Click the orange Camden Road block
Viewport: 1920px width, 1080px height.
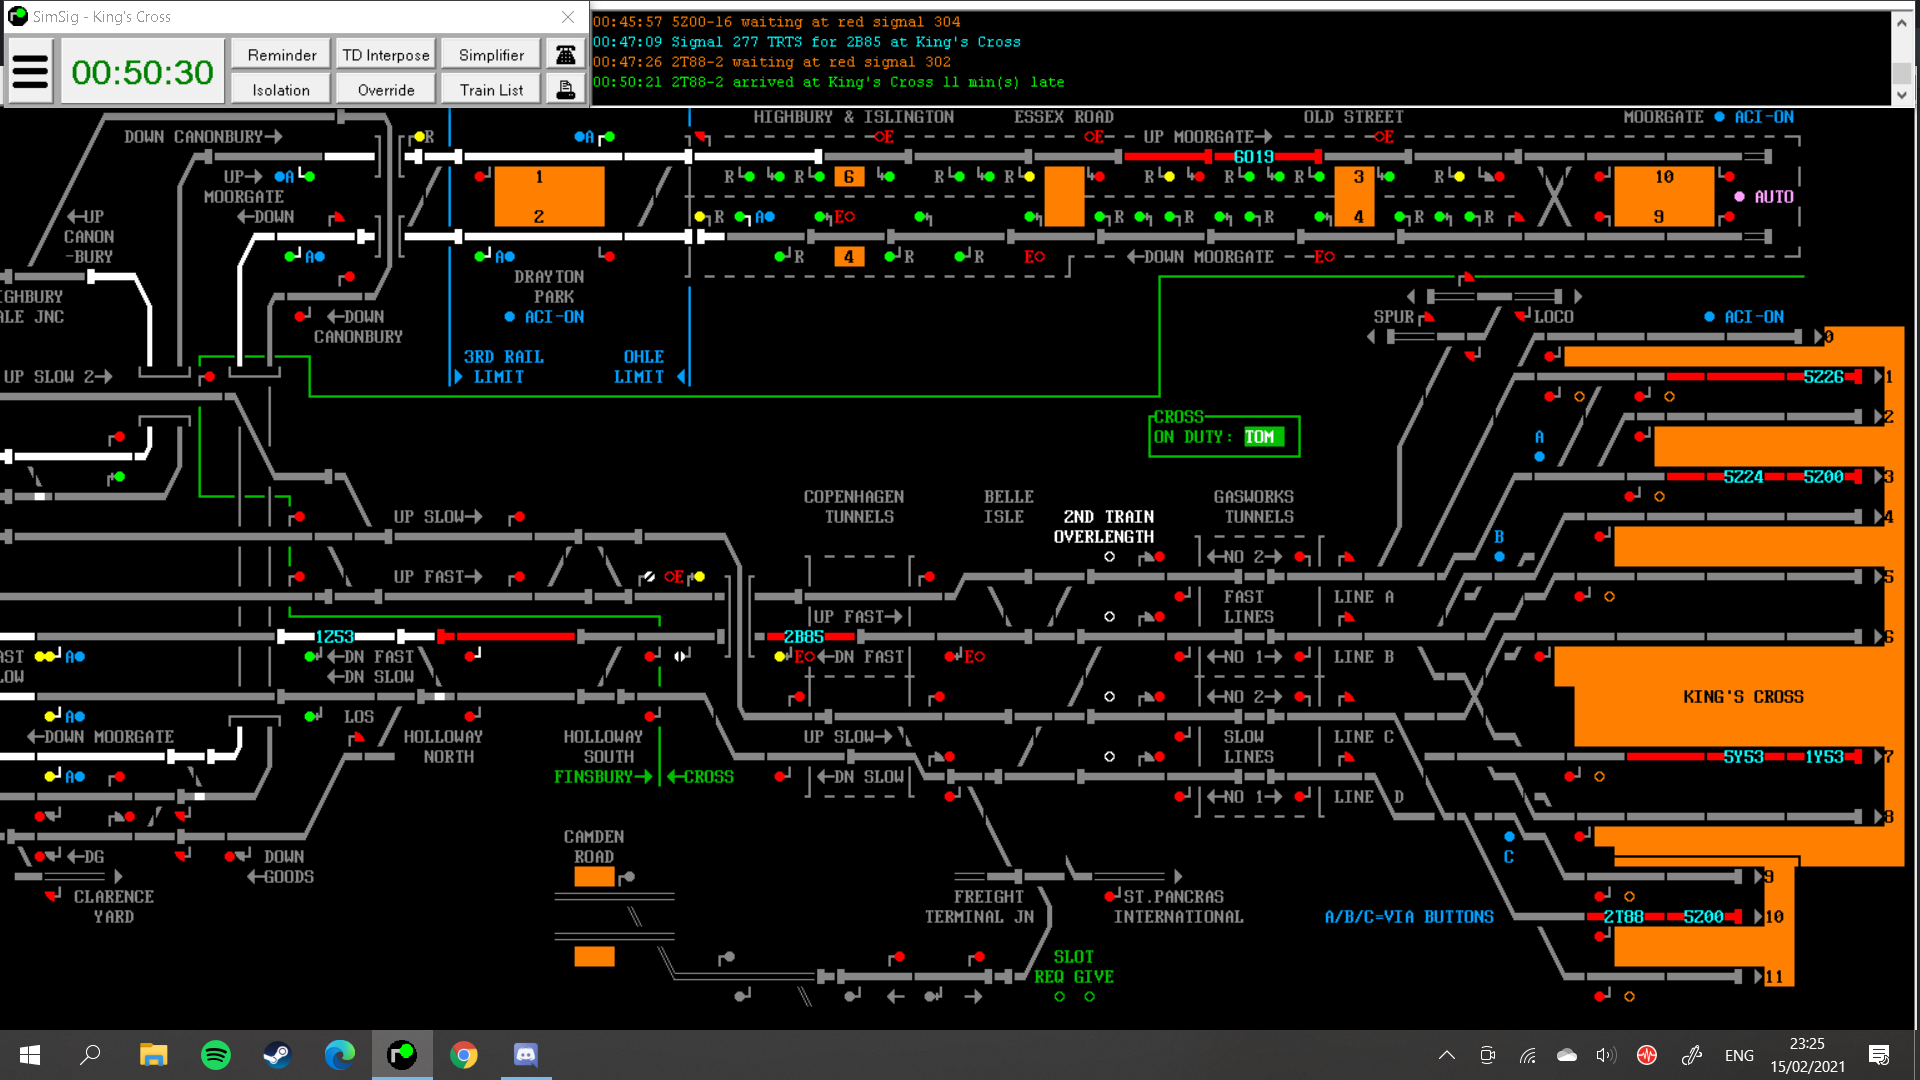click(594, 877)
